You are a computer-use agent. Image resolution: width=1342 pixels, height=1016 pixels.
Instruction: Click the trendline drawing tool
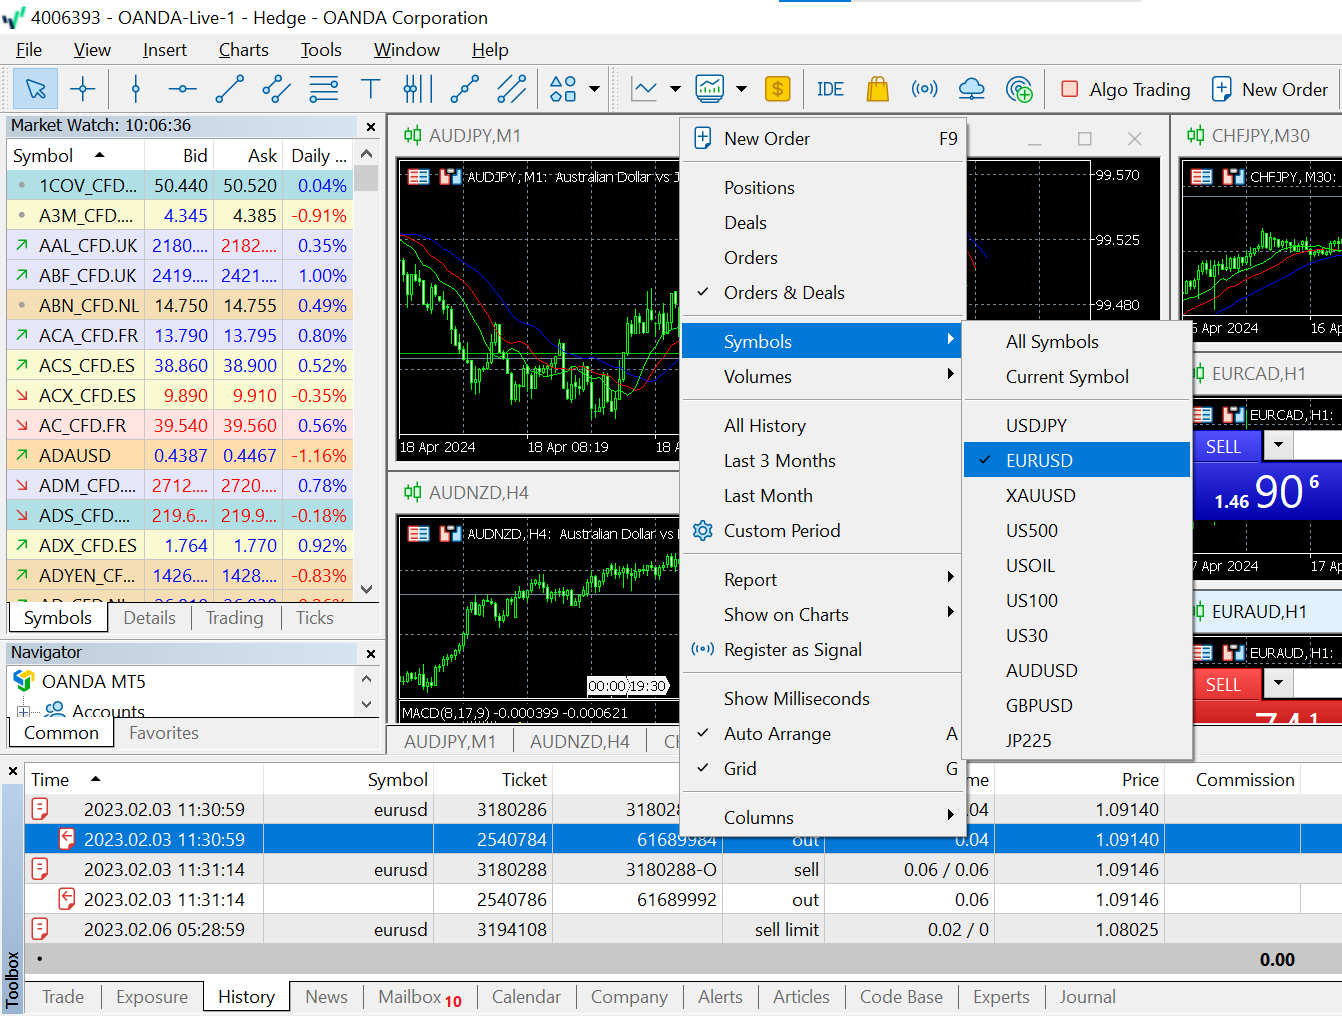tap(229, 89)
